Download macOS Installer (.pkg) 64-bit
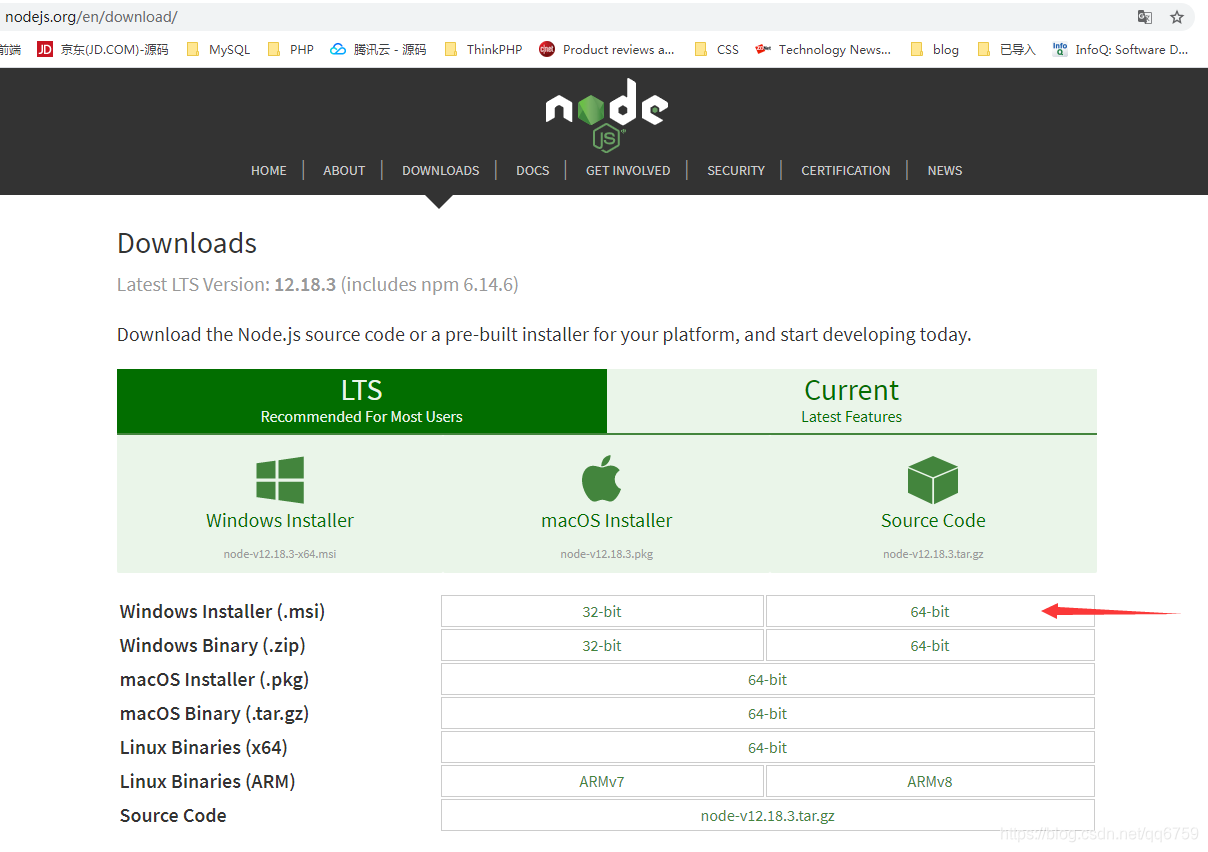 (x=768, y=680)
